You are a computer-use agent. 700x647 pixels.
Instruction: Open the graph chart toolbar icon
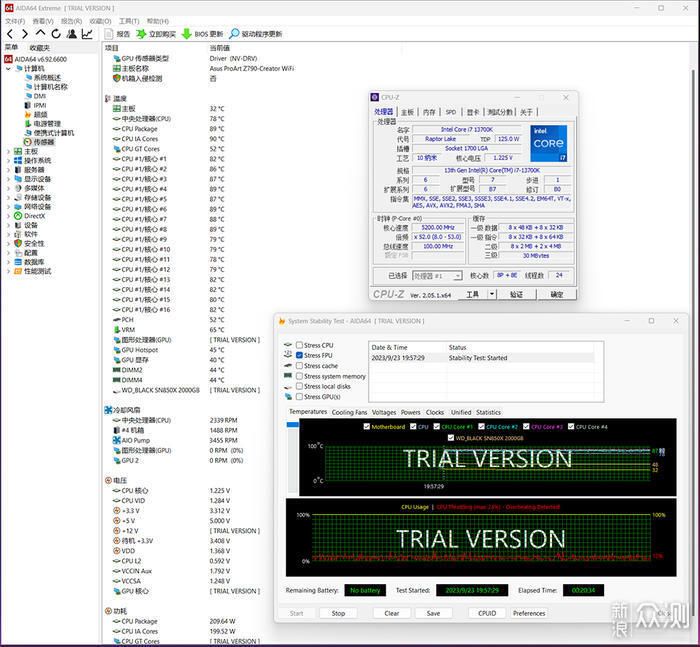pyautogui.click(x=87, y=34)
